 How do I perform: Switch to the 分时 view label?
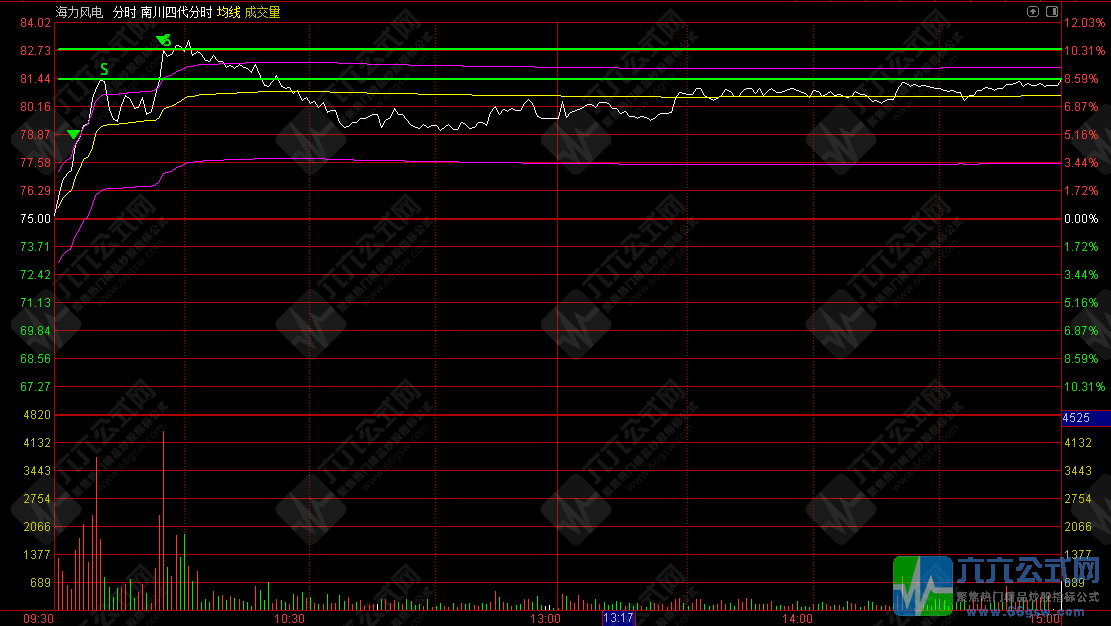pos(124,12)
